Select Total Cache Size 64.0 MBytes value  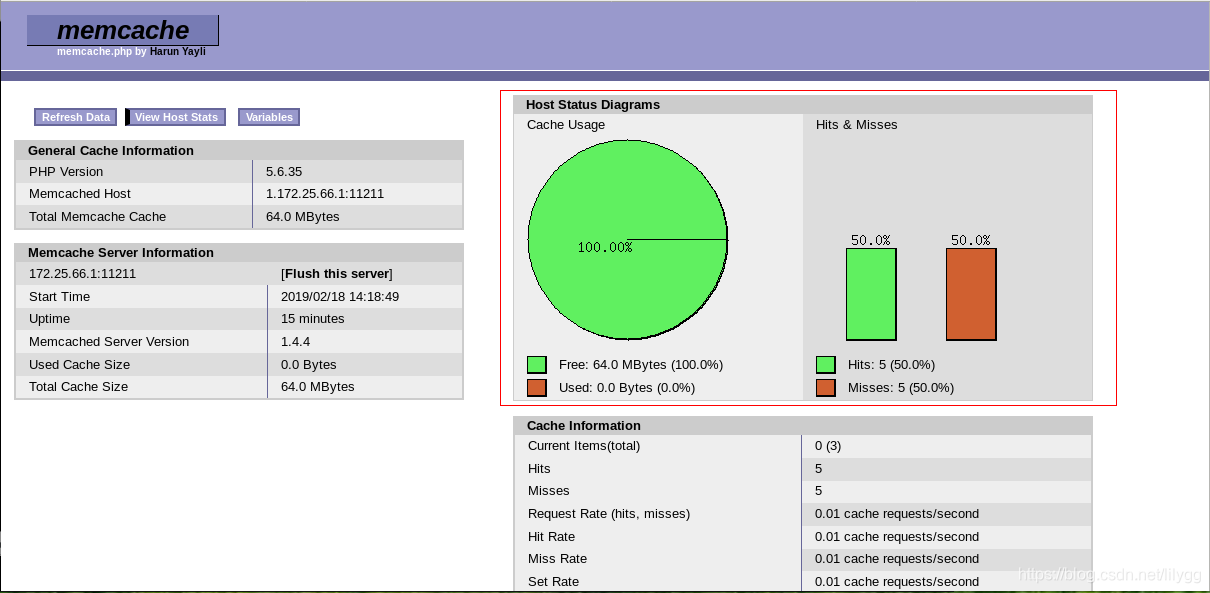click(318, 387)
